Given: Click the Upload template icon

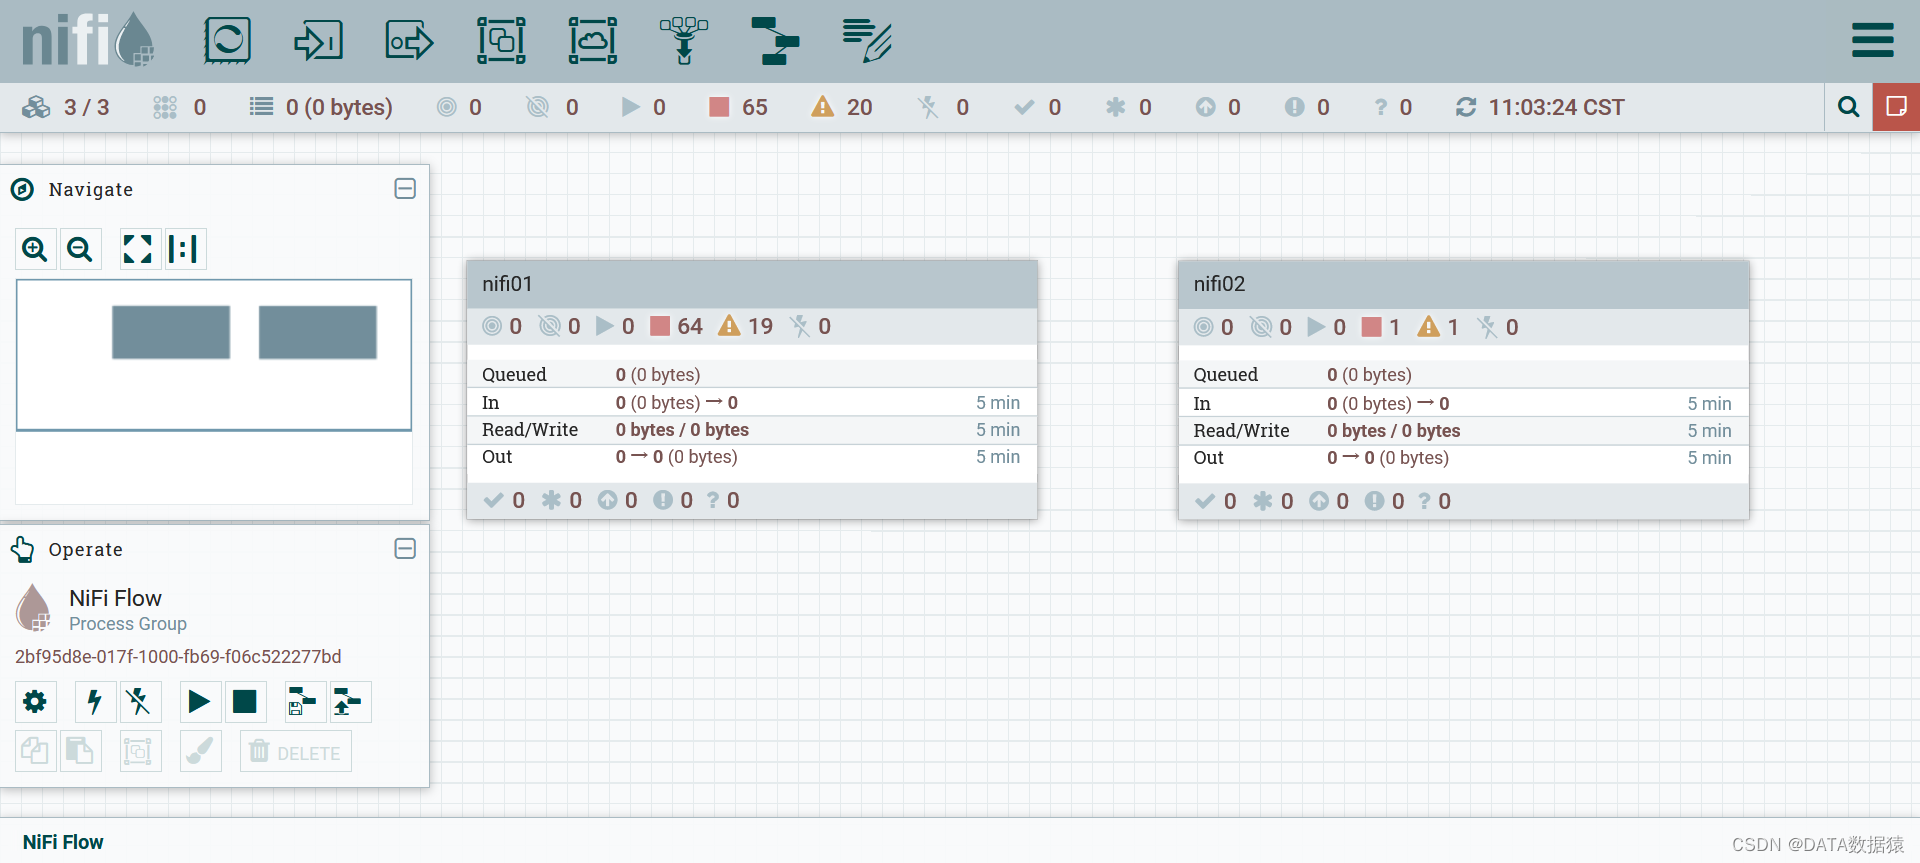Looking at the screenshot, I should 351,702.
